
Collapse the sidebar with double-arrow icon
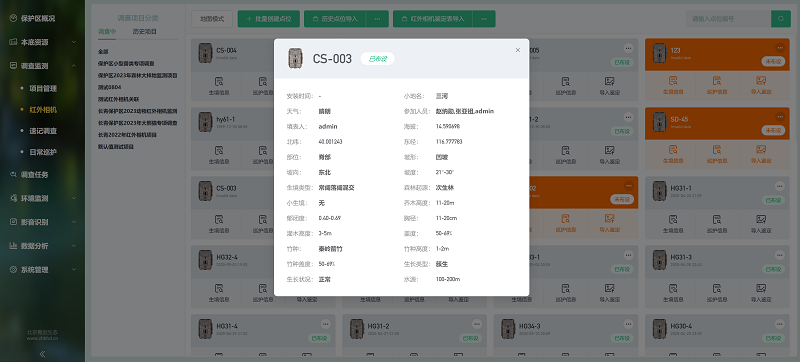(x=42, y=353)
